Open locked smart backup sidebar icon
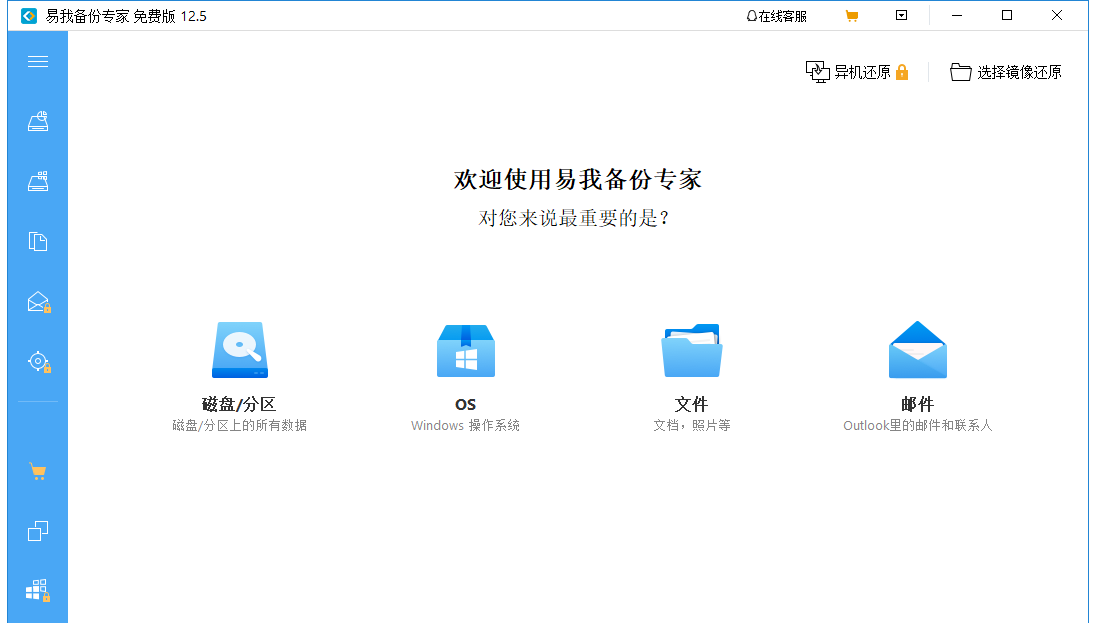Screen dimensions: 1096x623 pyautogui.click(x=38, y=362)
